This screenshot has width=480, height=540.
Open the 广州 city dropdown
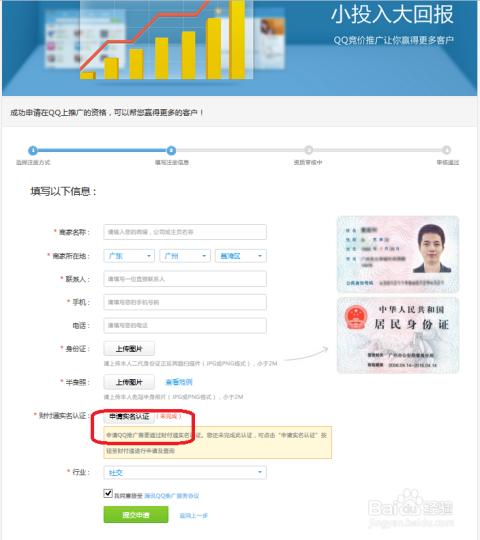[185, 256]
